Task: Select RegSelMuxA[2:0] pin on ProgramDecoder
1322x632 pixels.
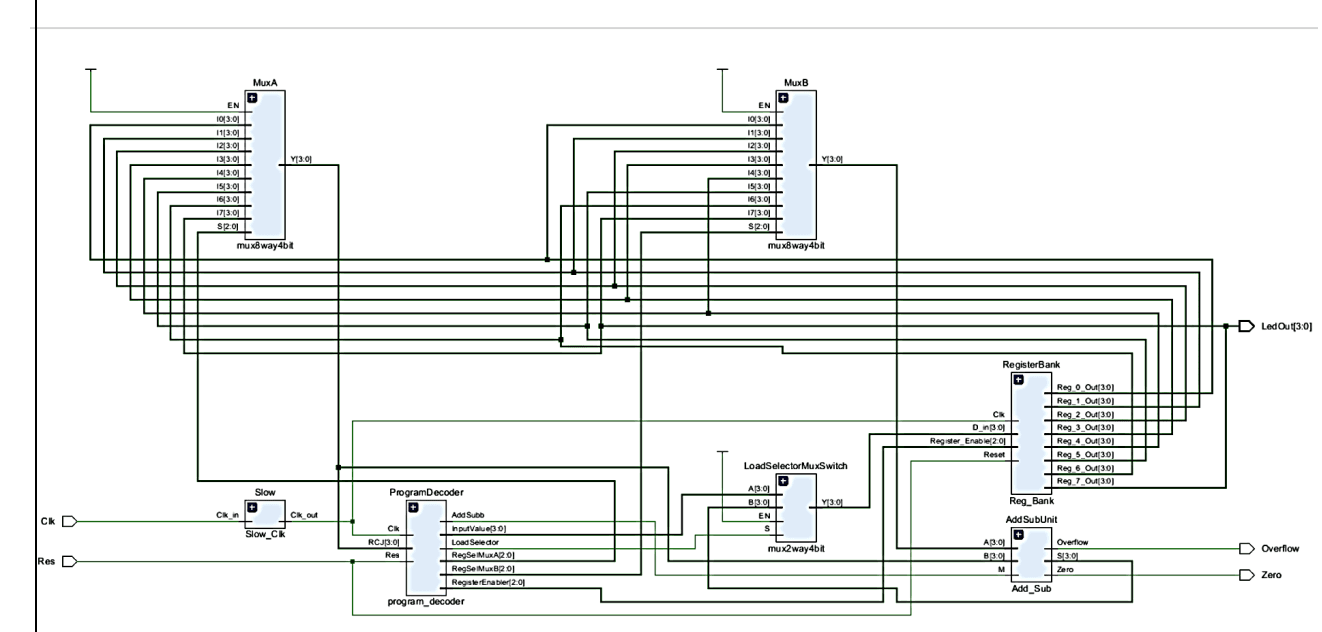Action: pos(485,555)
